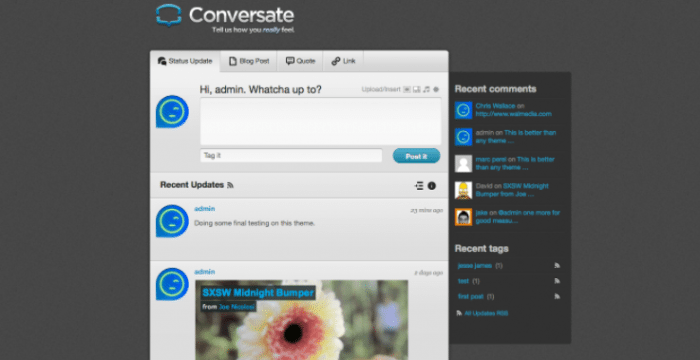Screen dimensions: 700x360
Task: Click the Add Audio music note icon
Action: pos(426,89)
